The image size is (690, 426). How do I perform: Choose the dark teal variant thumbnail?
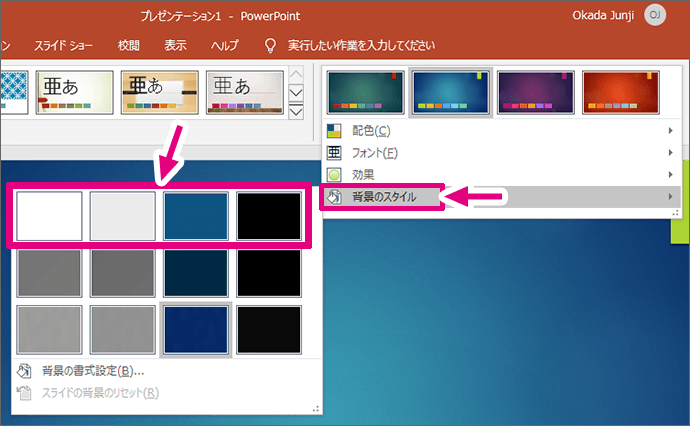(x=365, y=93)
